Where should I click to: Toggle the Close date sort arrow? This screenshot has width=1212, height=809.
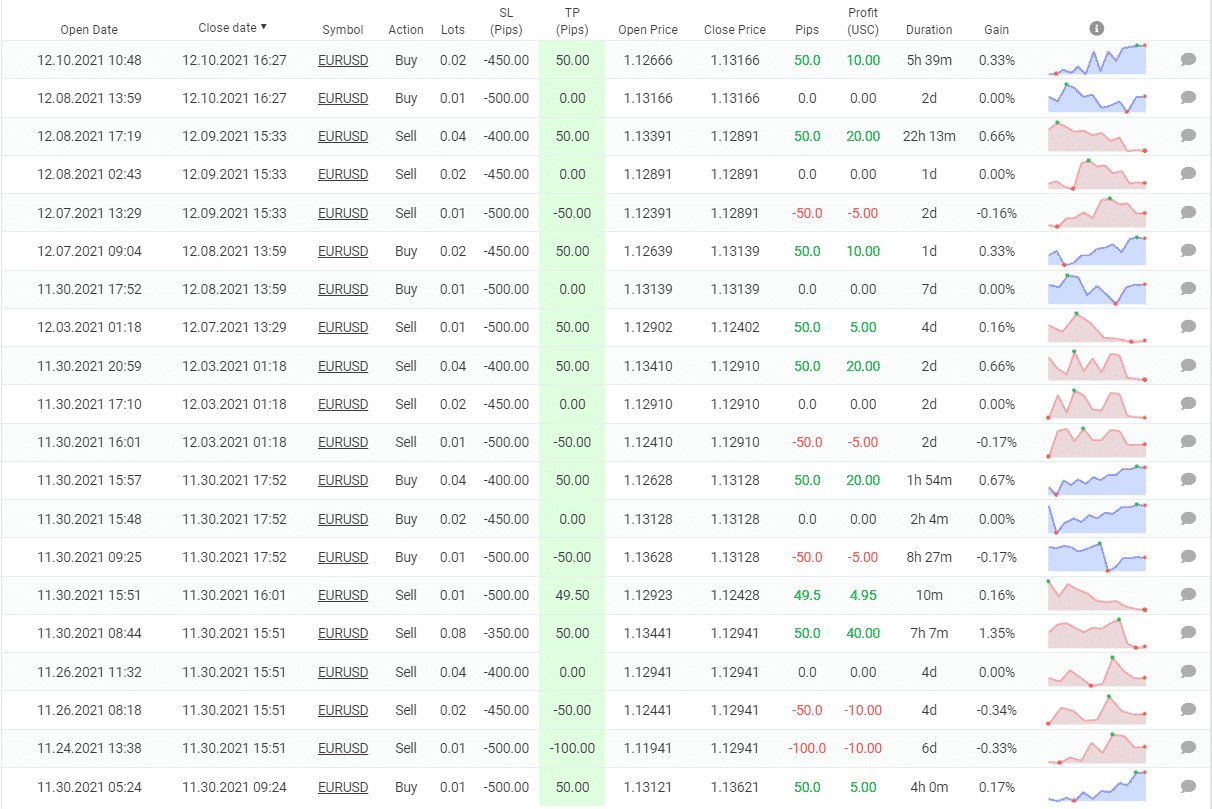[264, 27]
